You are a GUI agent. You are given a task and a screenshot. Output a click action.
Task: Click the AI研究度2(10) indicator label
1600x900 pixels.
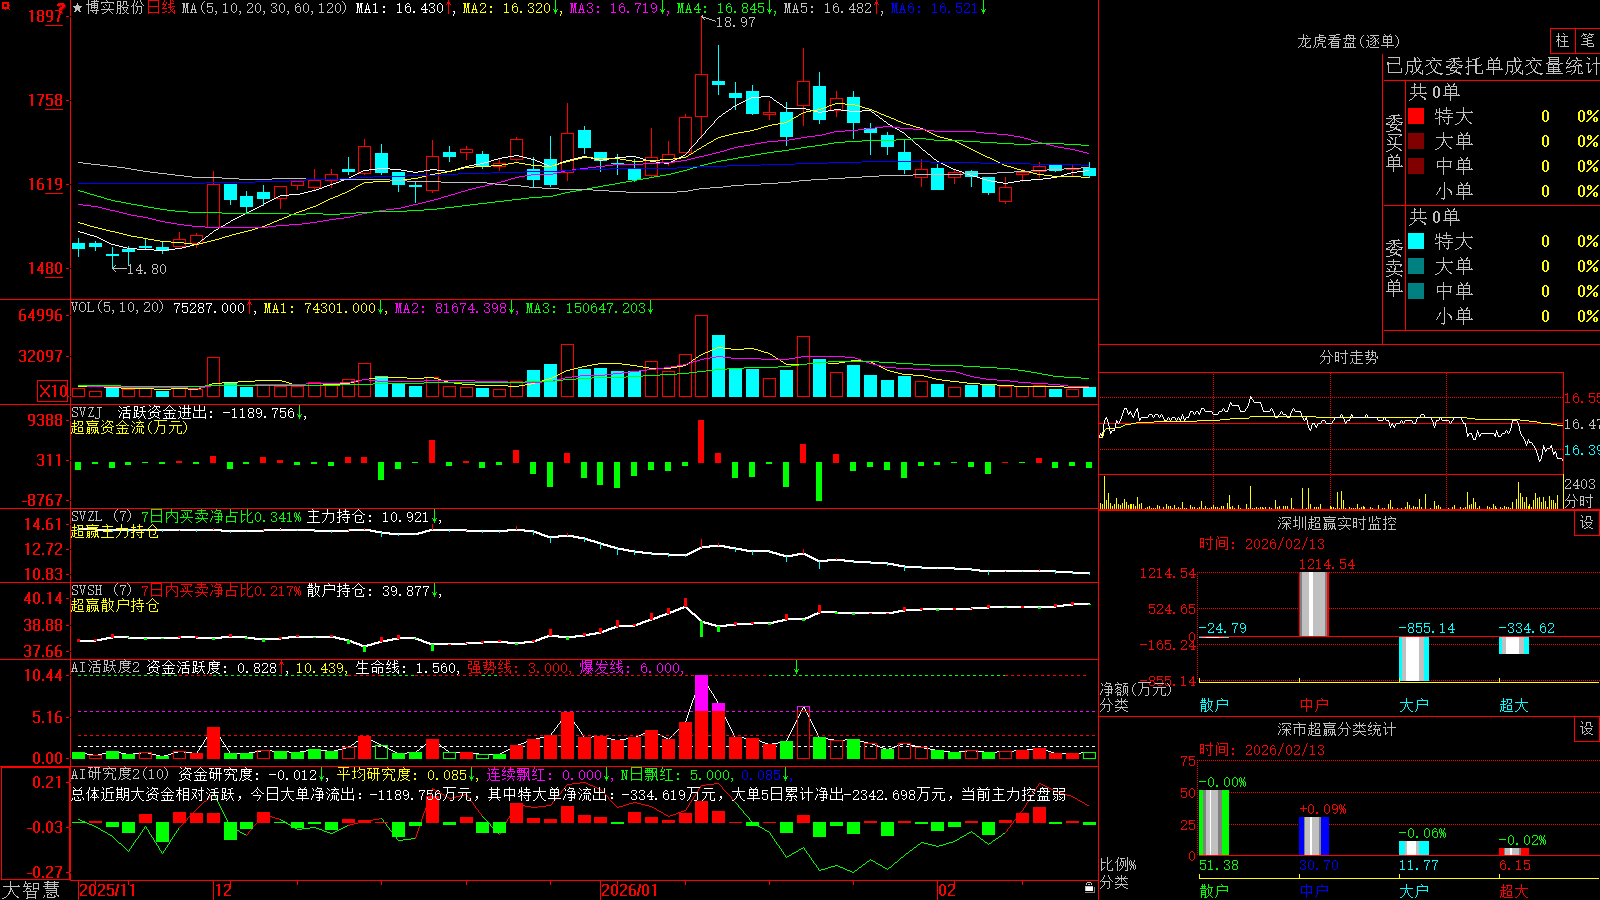pyautogui.click(x=120, y=774)
